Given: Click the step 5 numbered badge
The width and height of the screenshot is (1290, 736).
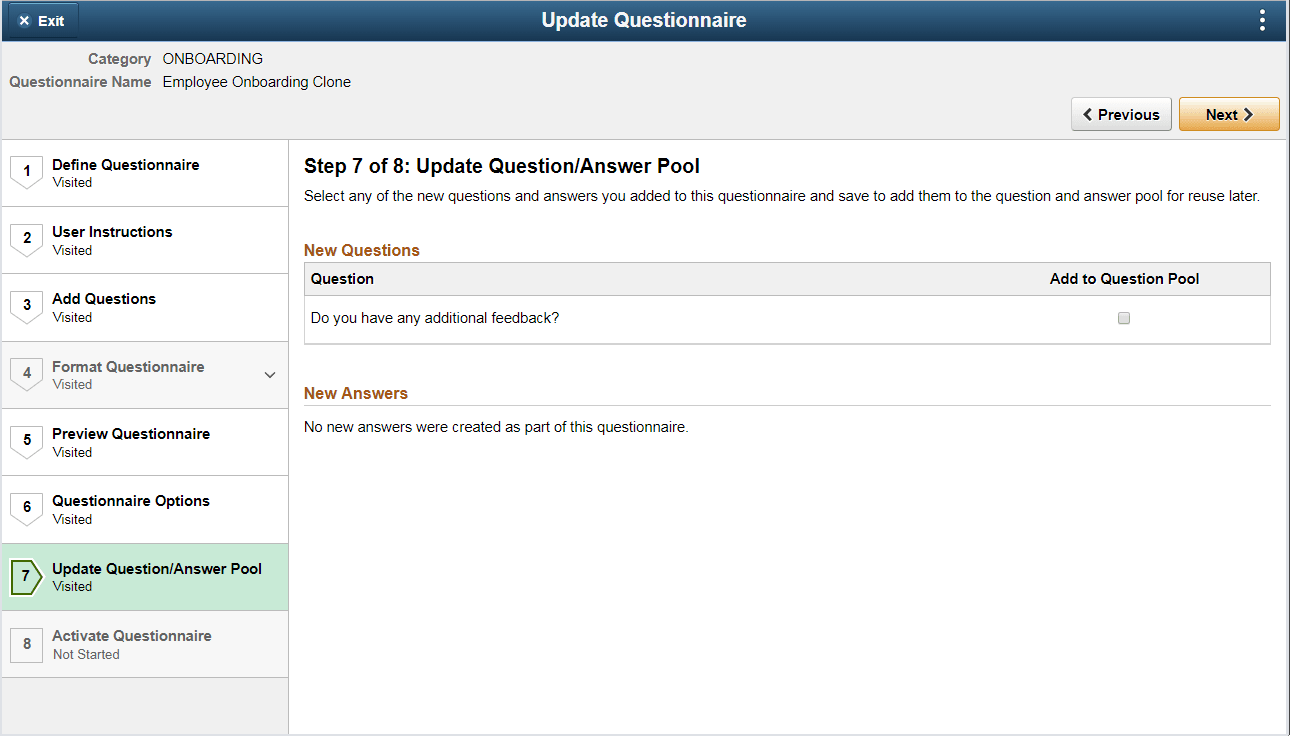Looking at the screenshot, I should pyautogui.click(x=26, y=442).
